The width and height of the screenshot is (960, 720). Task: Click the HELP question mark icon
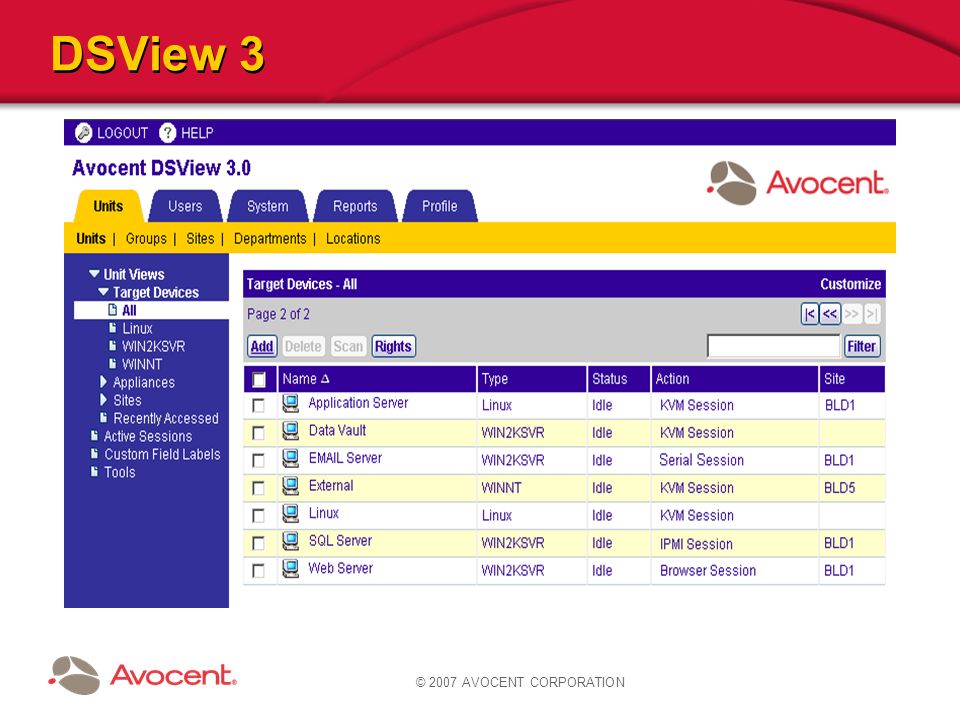167,133
